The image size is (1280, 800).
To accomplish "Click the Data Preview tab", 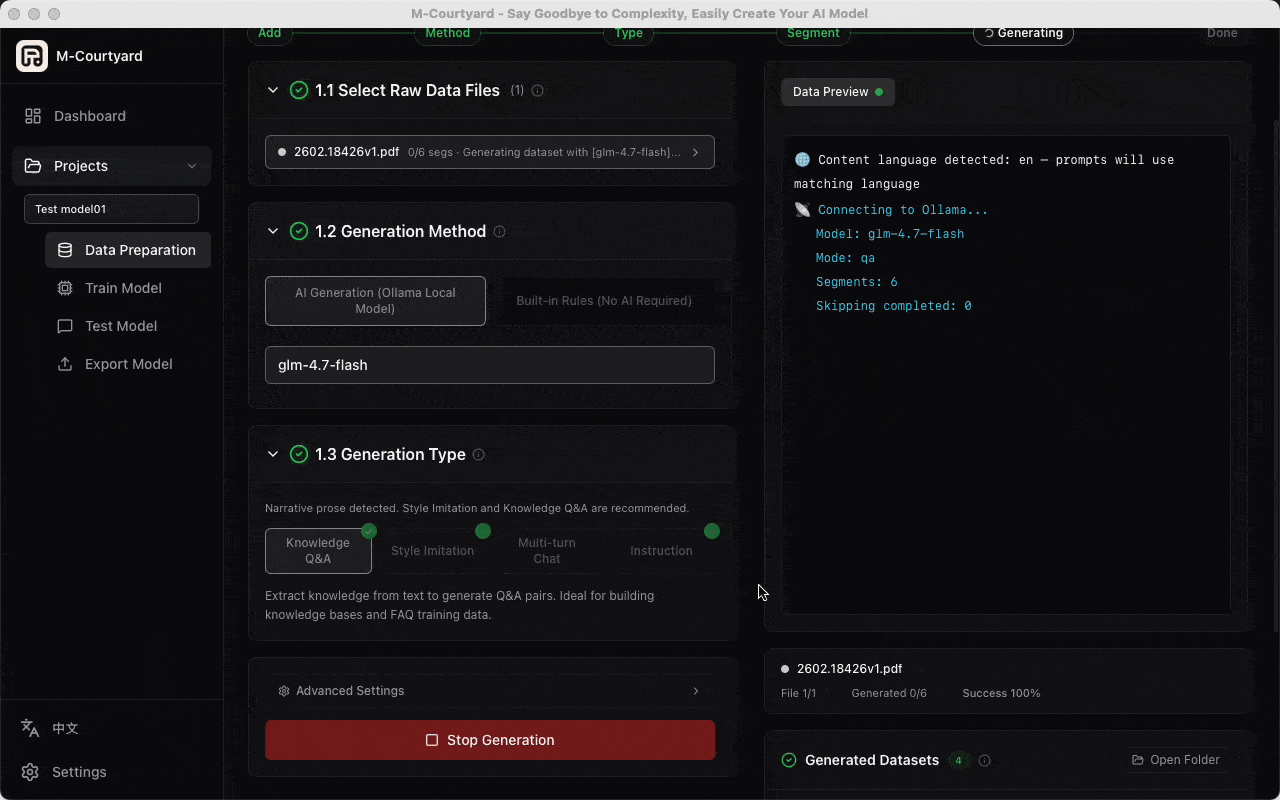I will pyautogui.click(x=838, y=92).
